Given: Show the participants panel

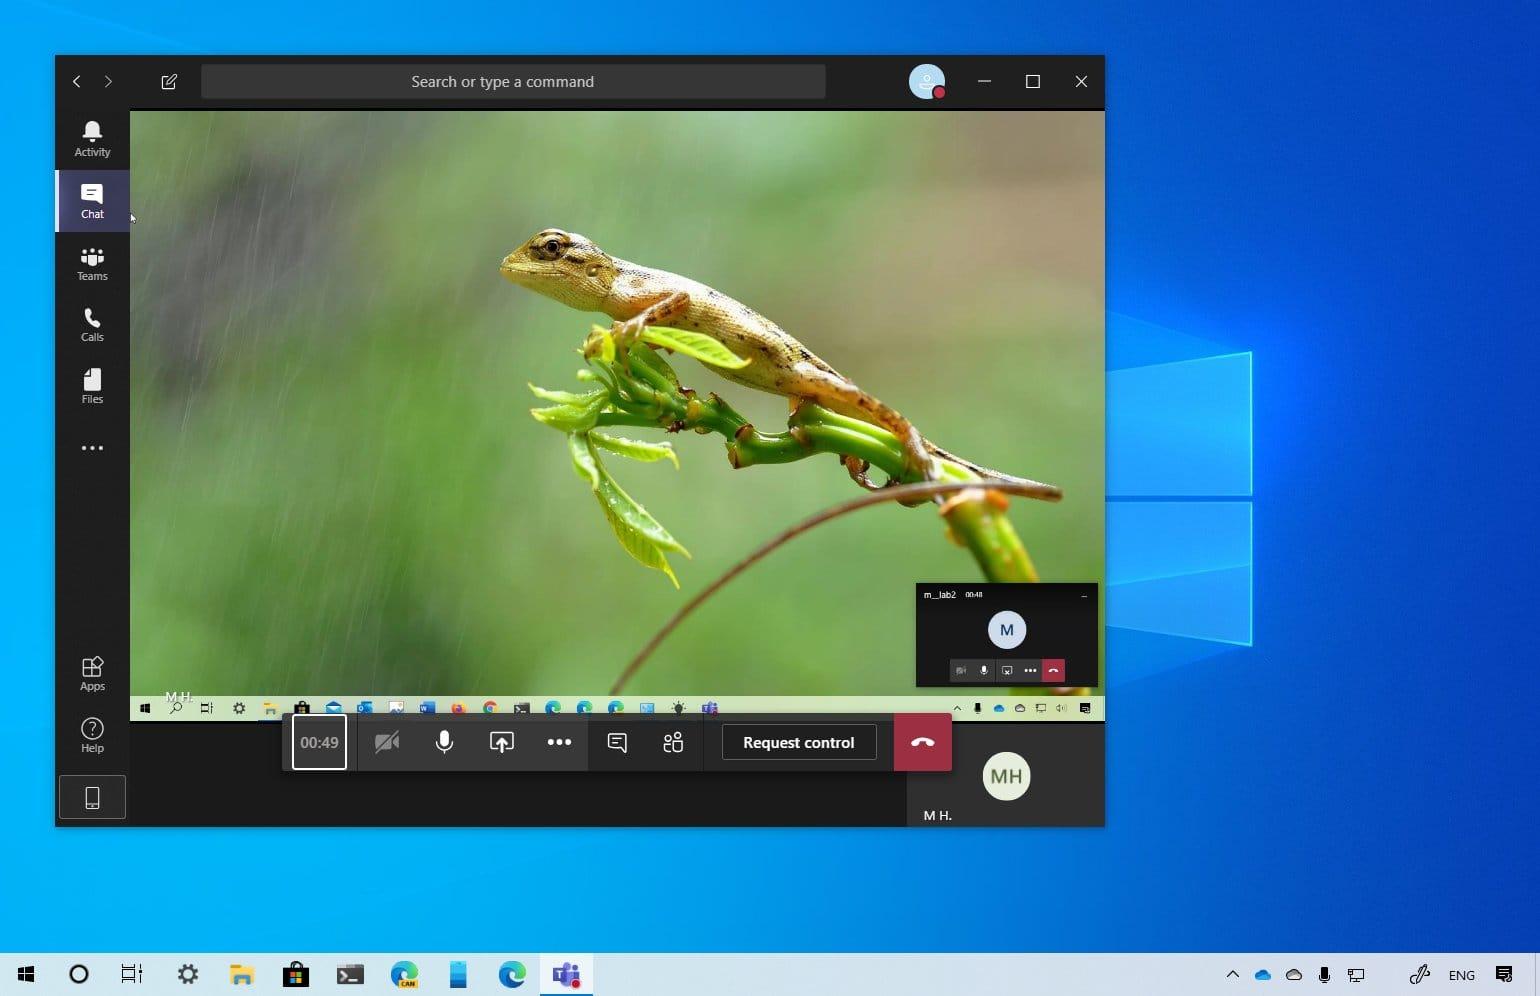Looking at the screenshot, I should pyautogui.click(x=673, y=742).
